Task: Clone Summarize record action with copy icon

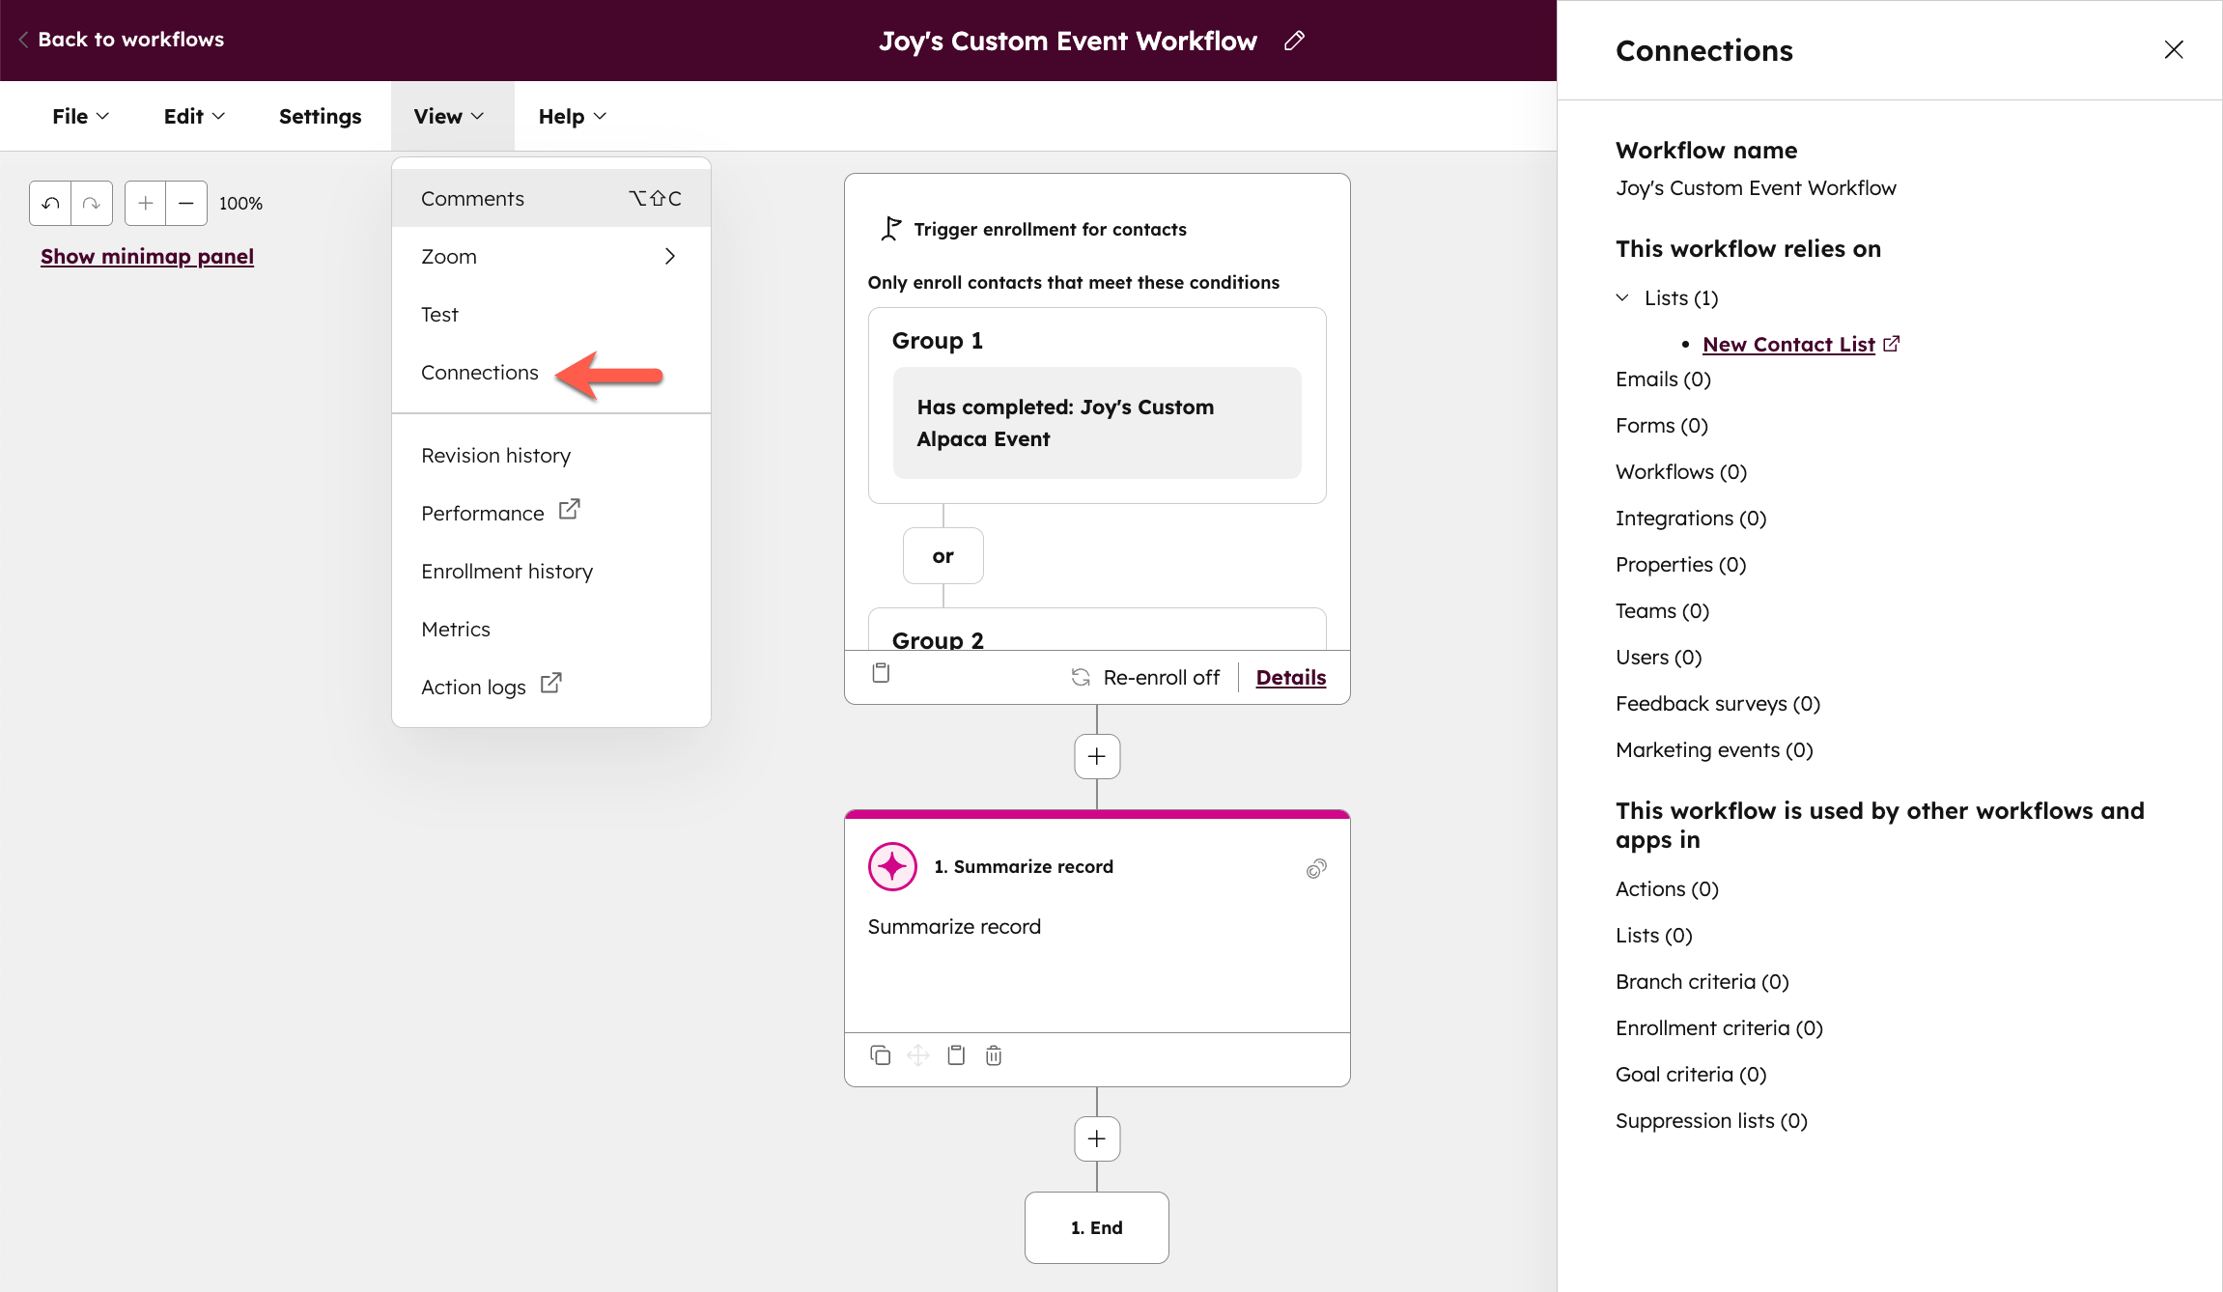Action: (880, 1055)
